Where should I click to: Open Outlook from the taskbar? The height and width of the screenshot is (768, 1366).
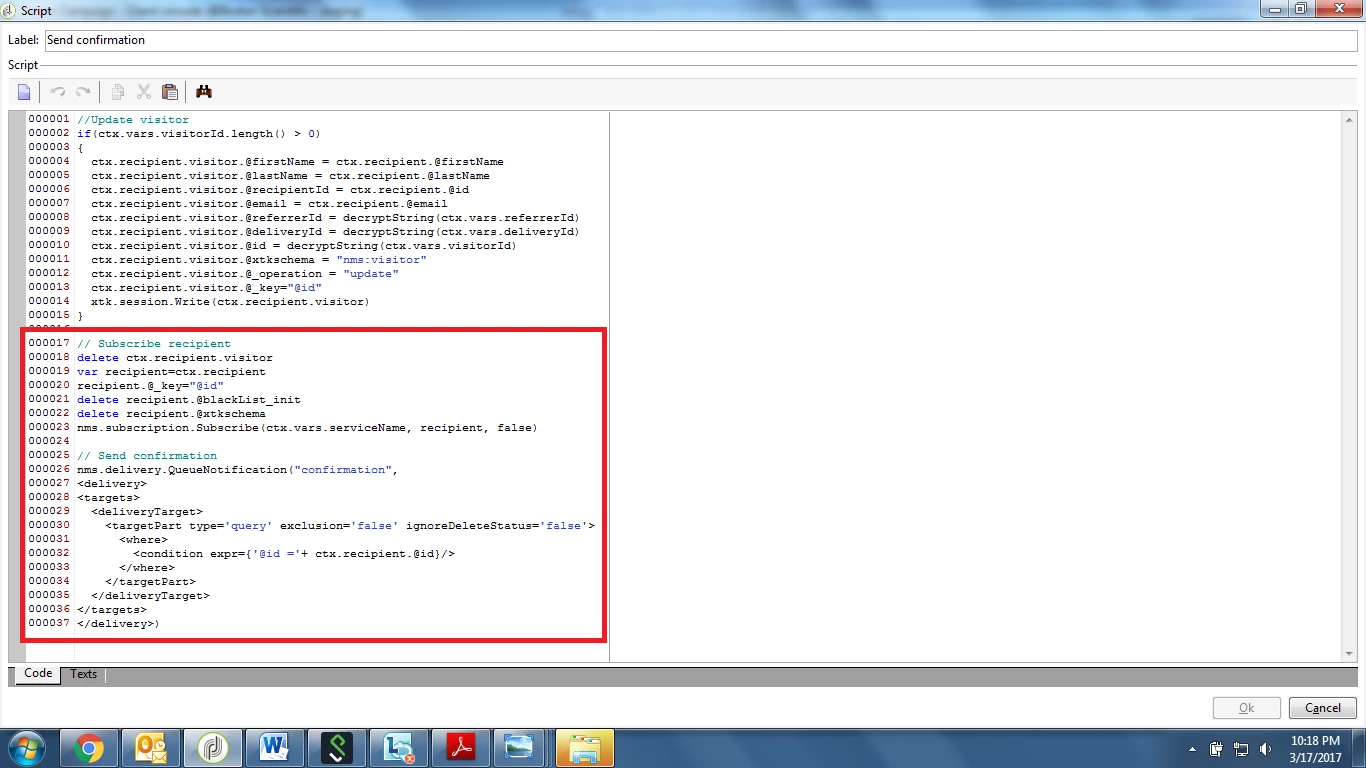[150, 748]
